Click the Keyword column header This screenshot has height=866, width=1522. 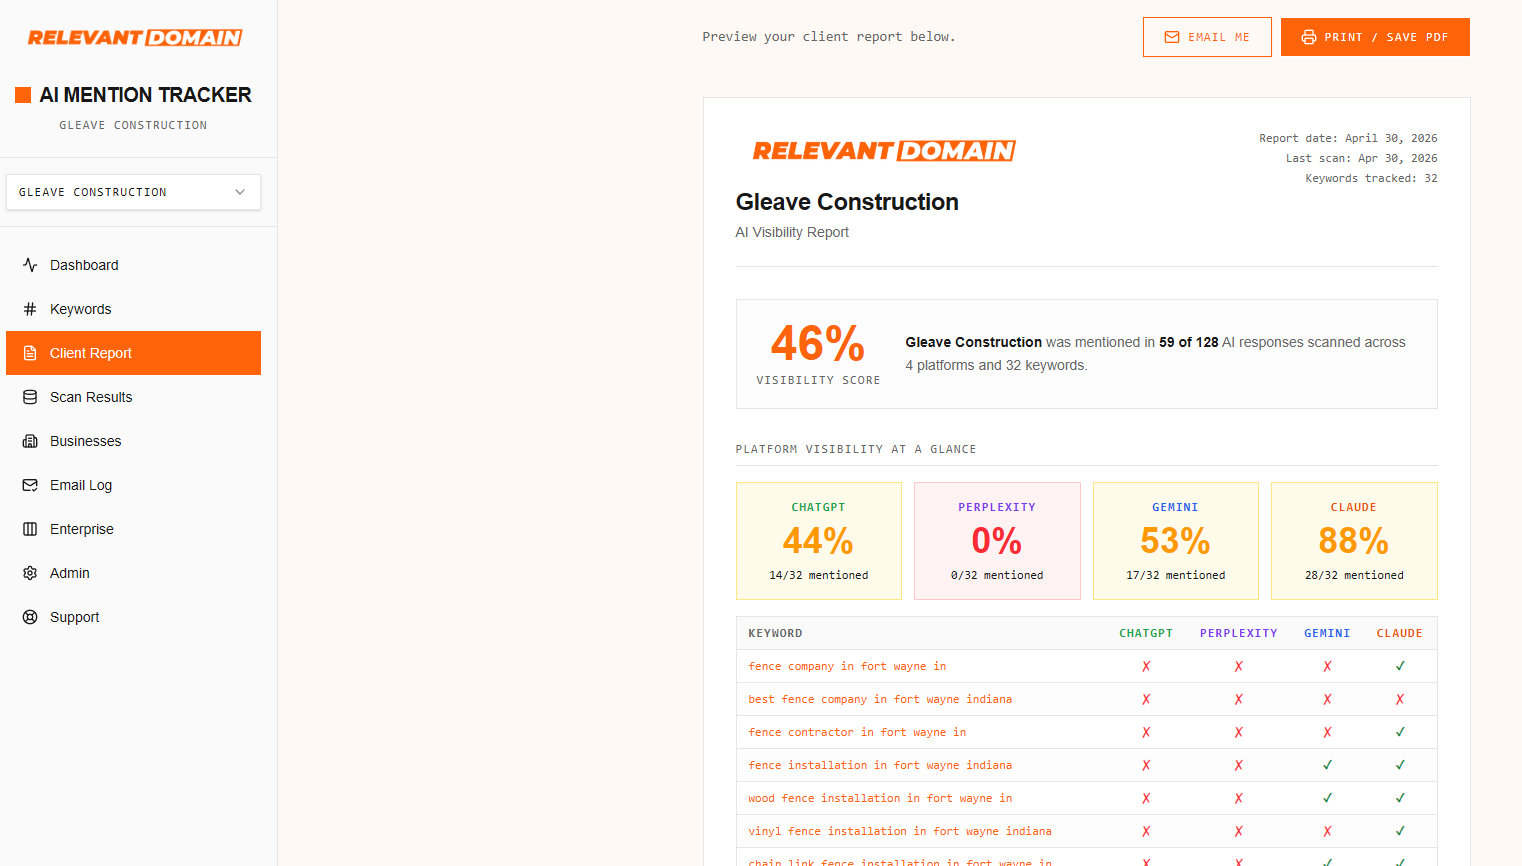pyautogui.click(x=775, y=633)
